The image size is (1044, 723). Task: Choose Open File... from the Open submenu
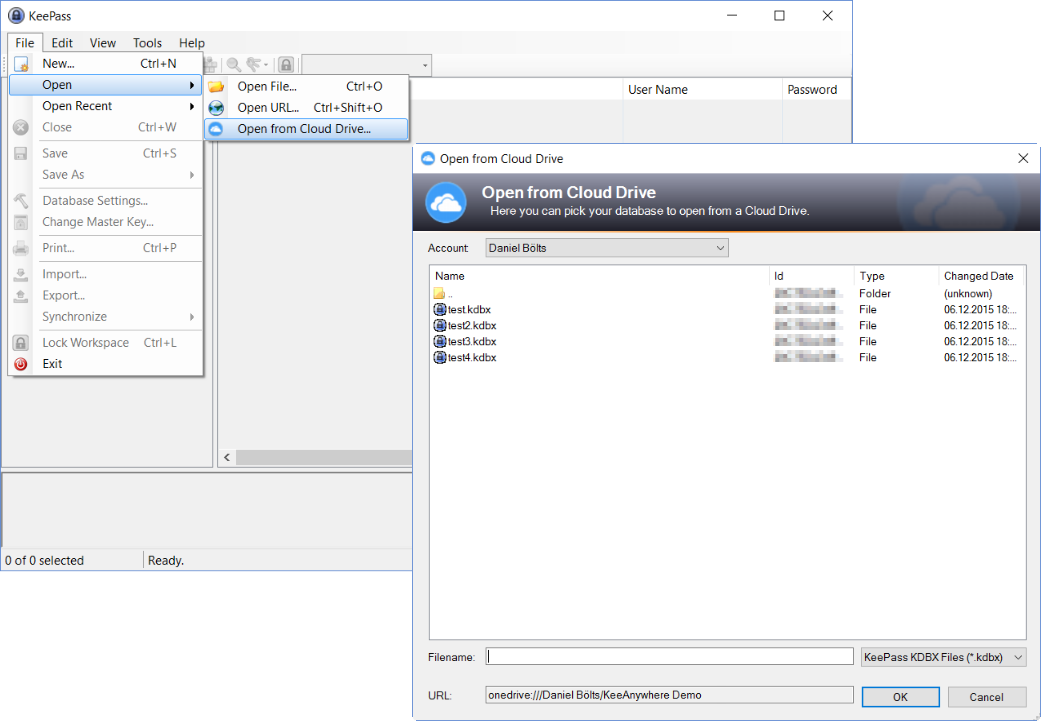306,87
